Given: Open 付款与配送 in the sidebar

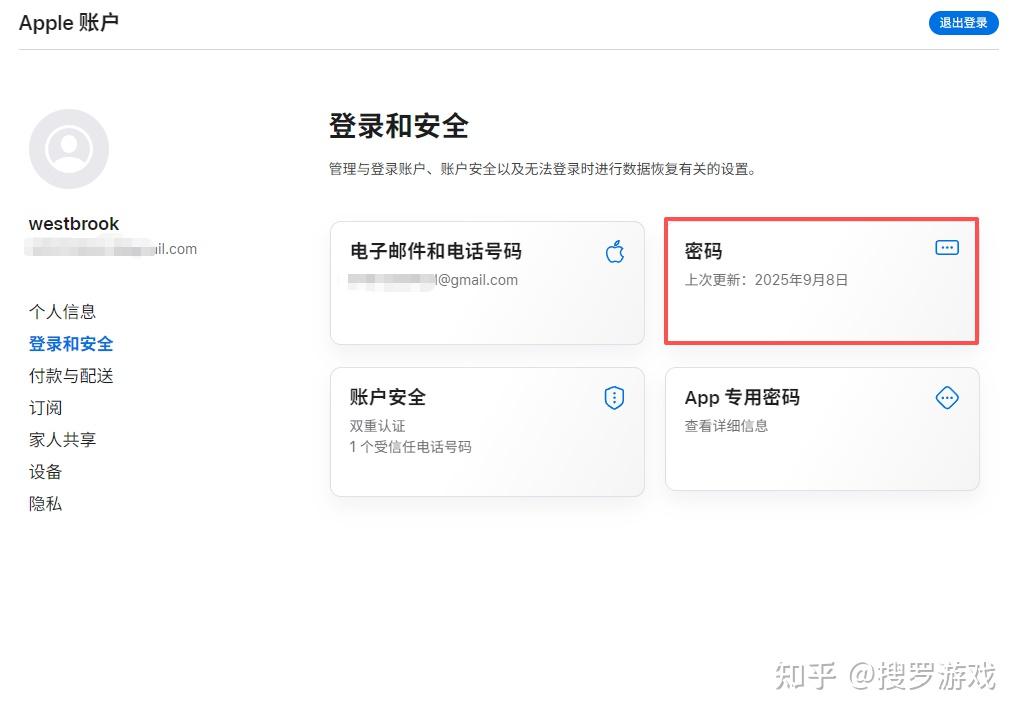Looking at the screenshot, I should (71, 375).
